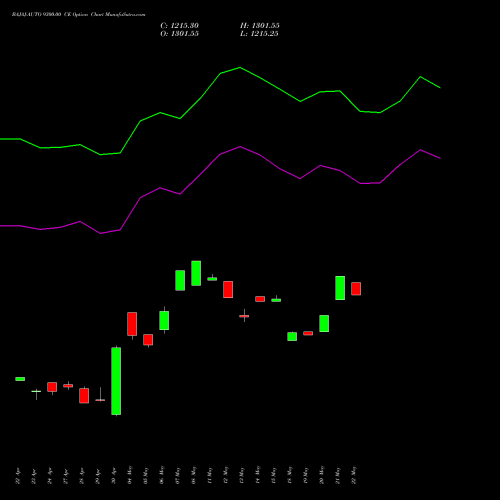Select the green 08 May candlestick

click(196, 273)
